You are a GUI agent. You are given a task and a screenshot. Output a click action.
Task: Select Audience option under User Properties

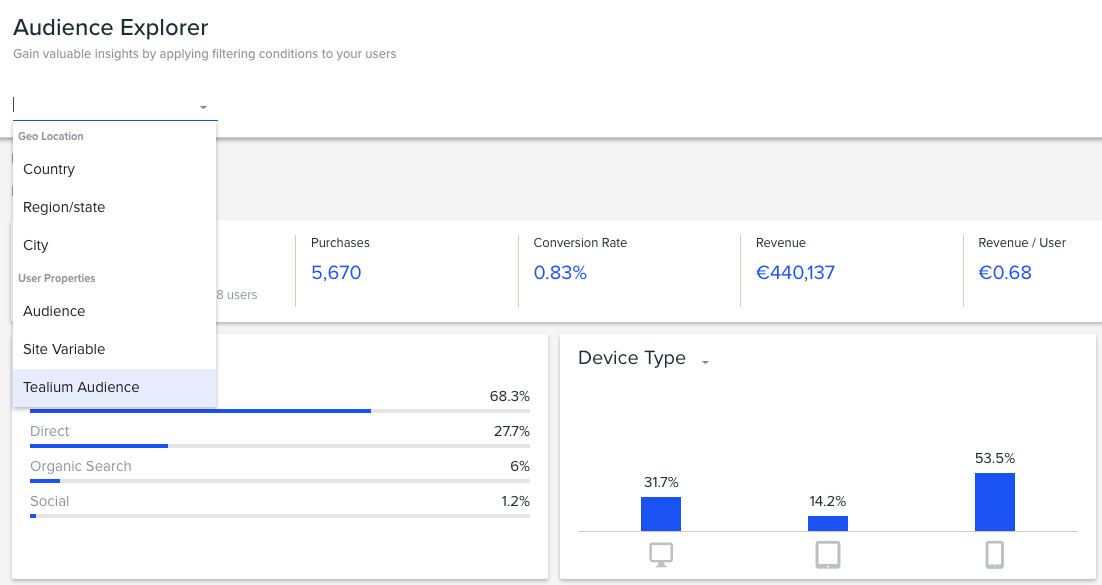54,311
